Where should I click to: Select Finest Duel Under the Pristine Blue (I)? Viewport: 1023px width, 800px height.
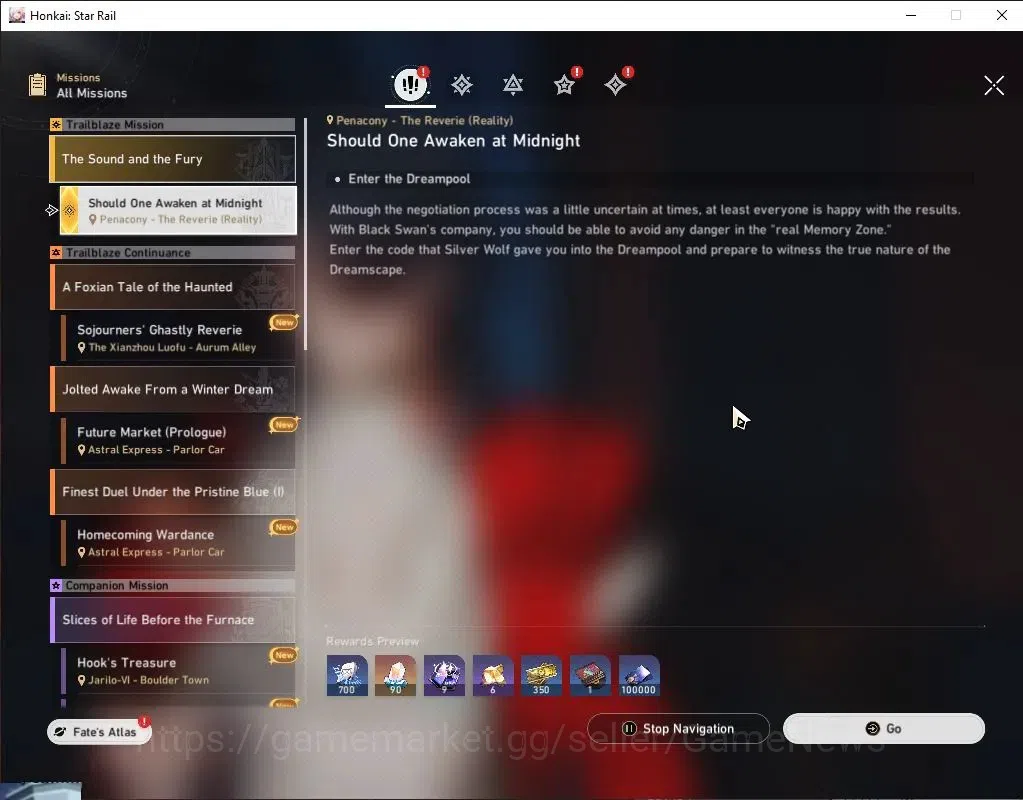[173, 491]
